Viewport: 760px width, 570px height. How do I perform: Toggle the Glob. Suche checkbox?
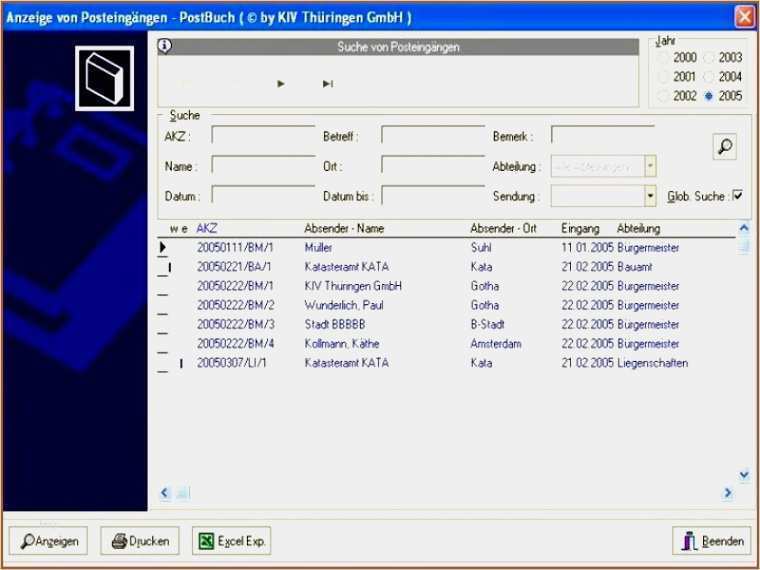tap(737, 196)
